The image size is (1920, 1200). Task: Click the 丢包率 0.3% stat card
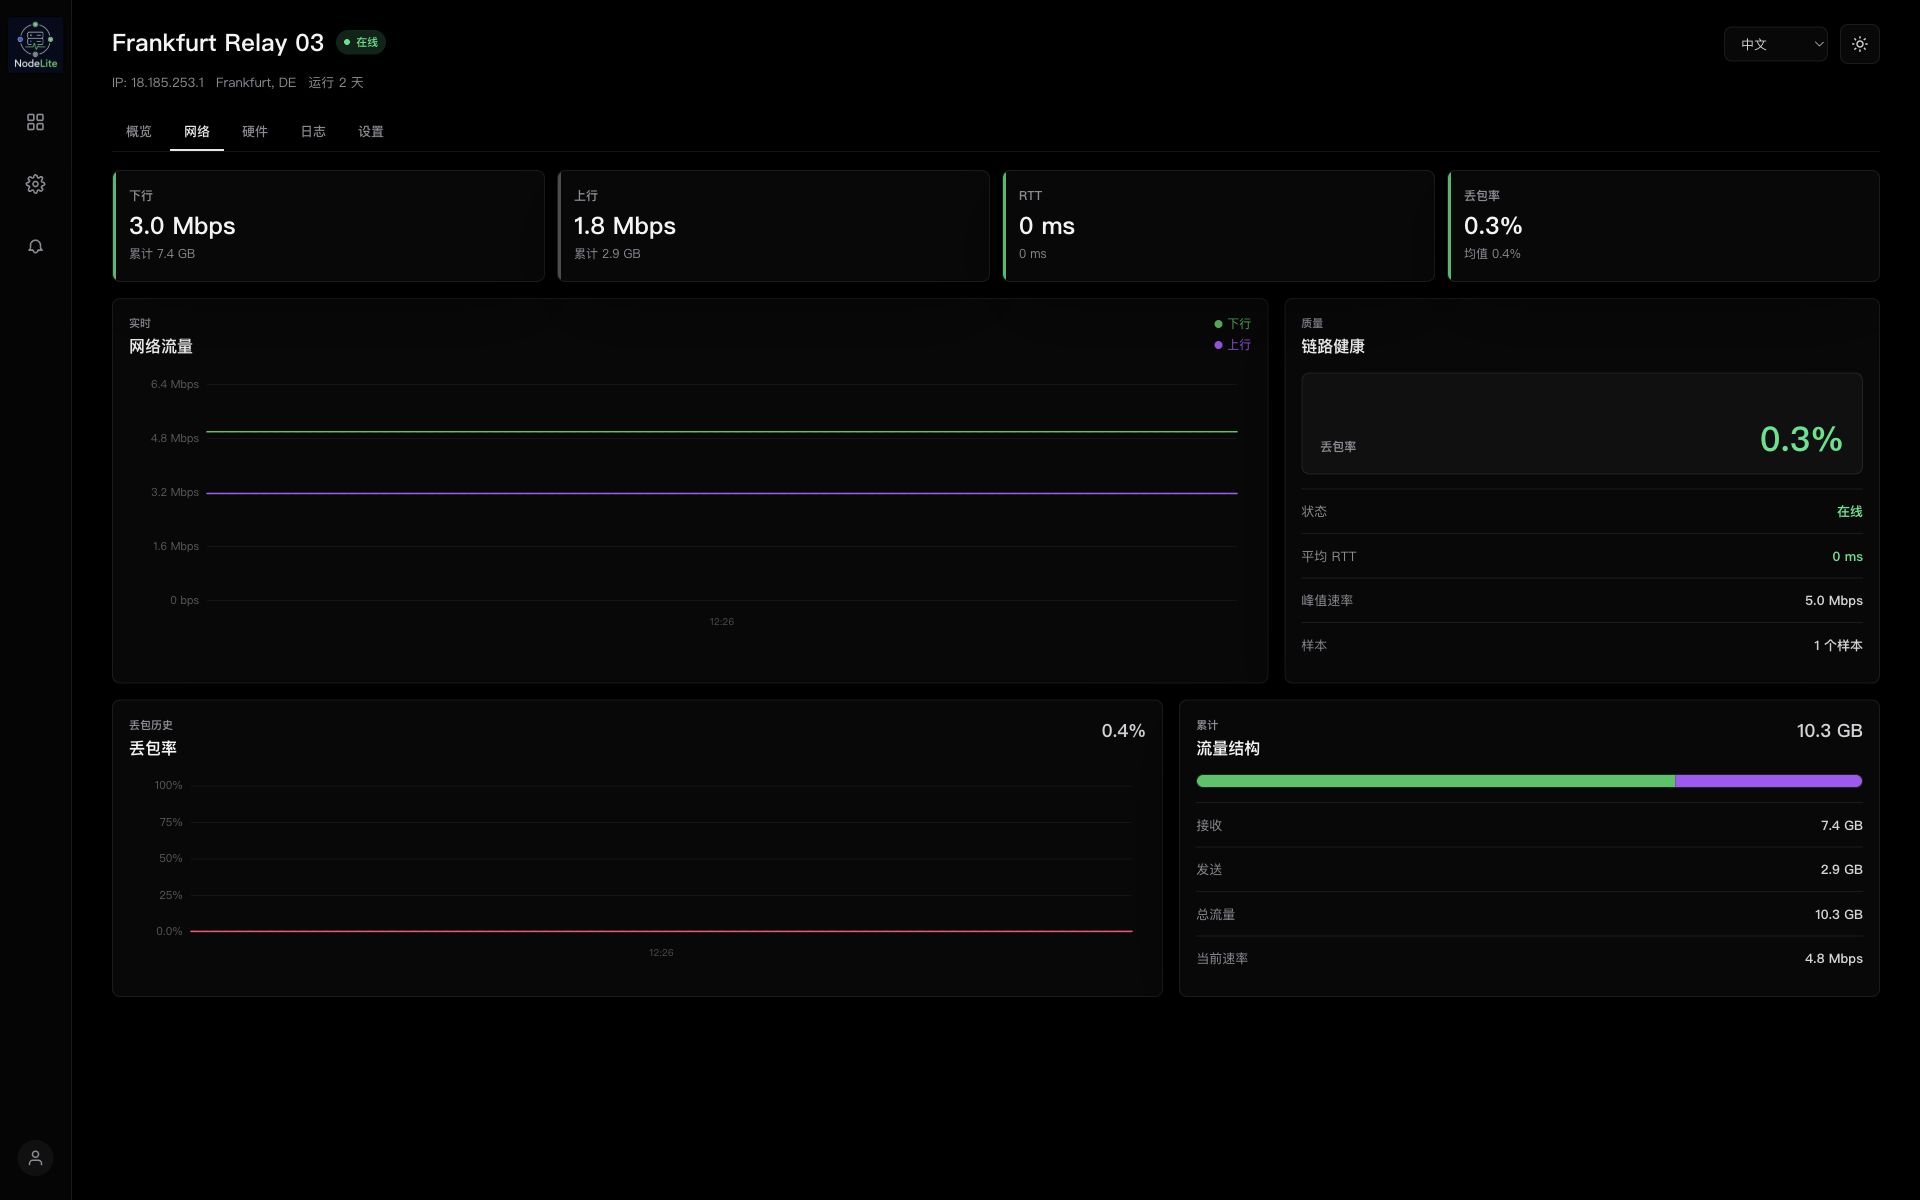click(x=1663, y=226)
